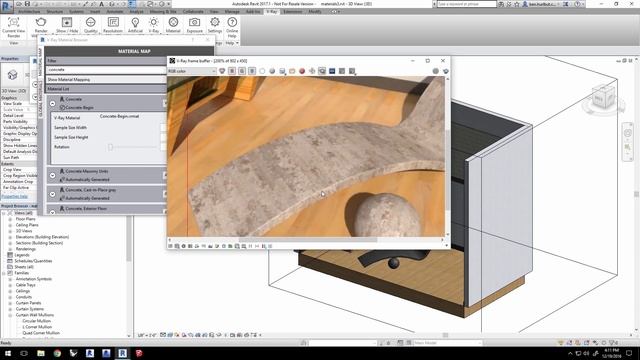This screenshot has height=360, width=640.
Task: Switch to the Architecture ribbon tab
Action: click(x=29, y=12)
